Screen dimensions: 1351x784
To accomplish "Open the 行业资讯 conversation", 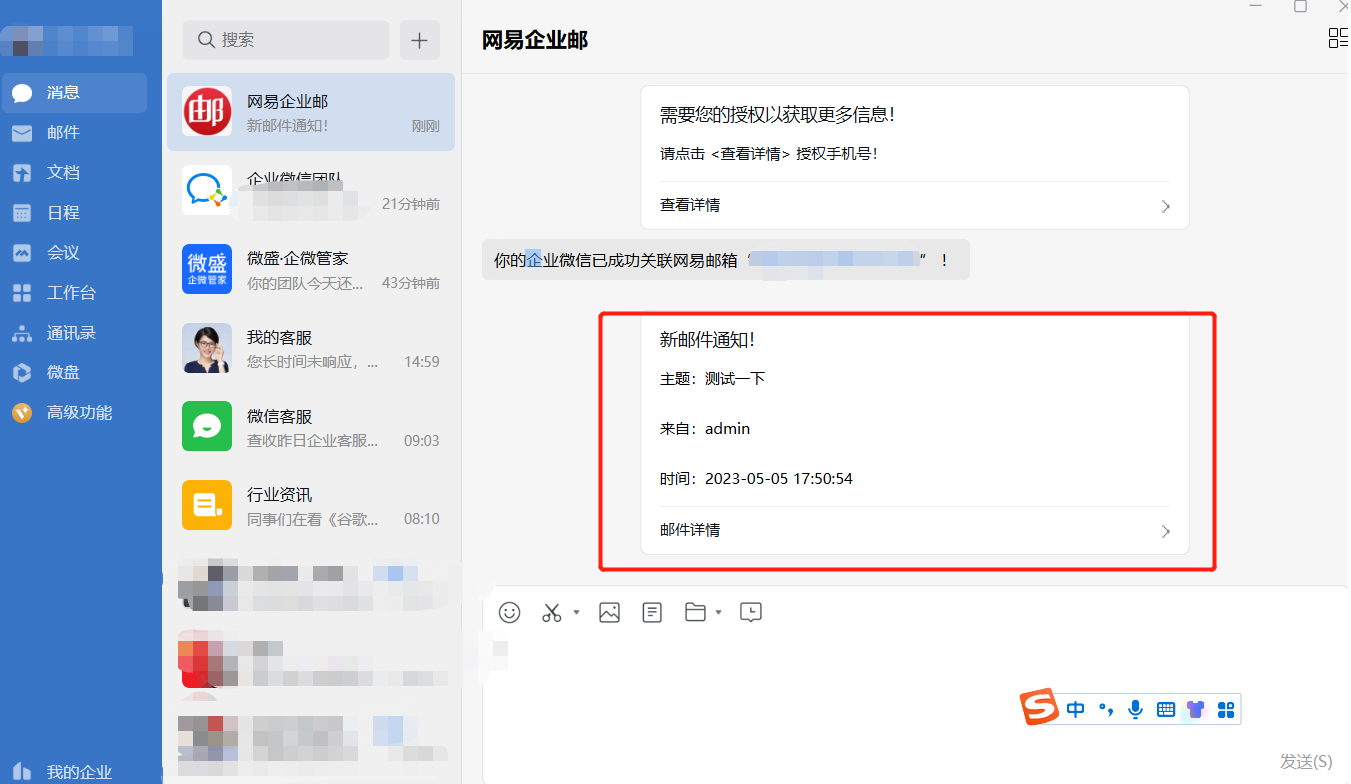I will pos(311,505).
